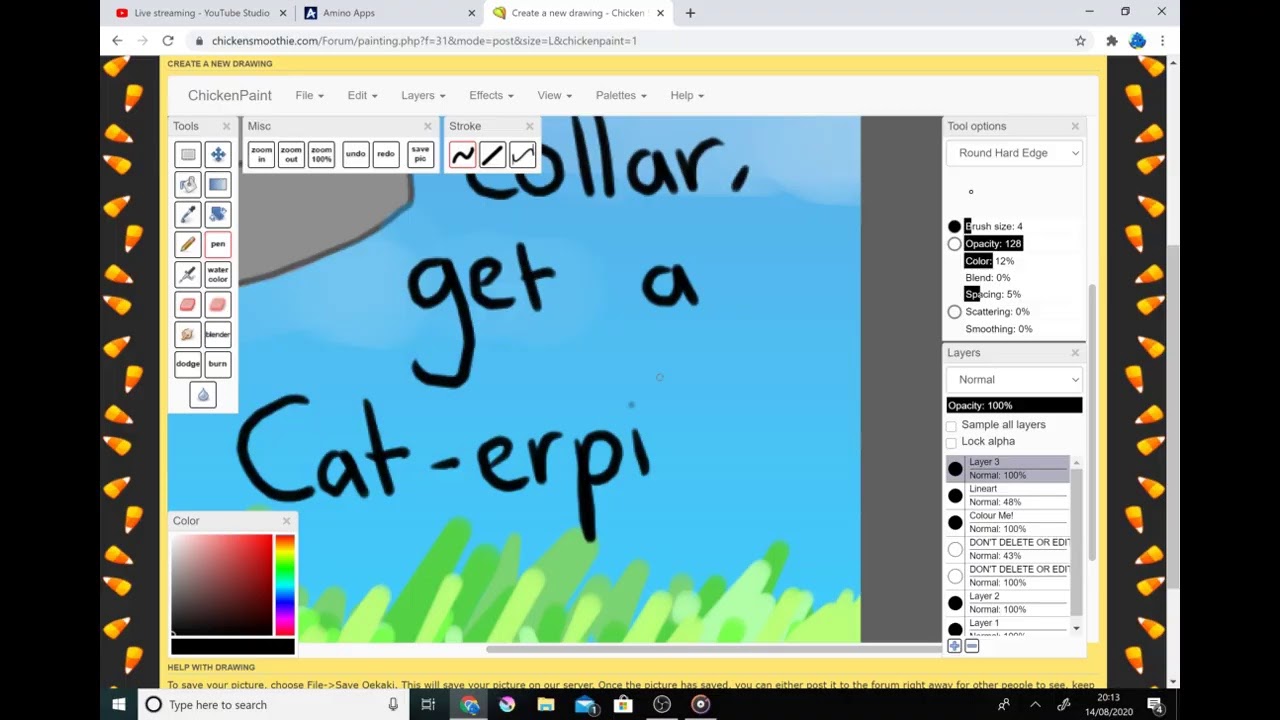Select the color picker eyedropper tool
The width and height of the screenshot is (1280, 720).
point(188,214)
